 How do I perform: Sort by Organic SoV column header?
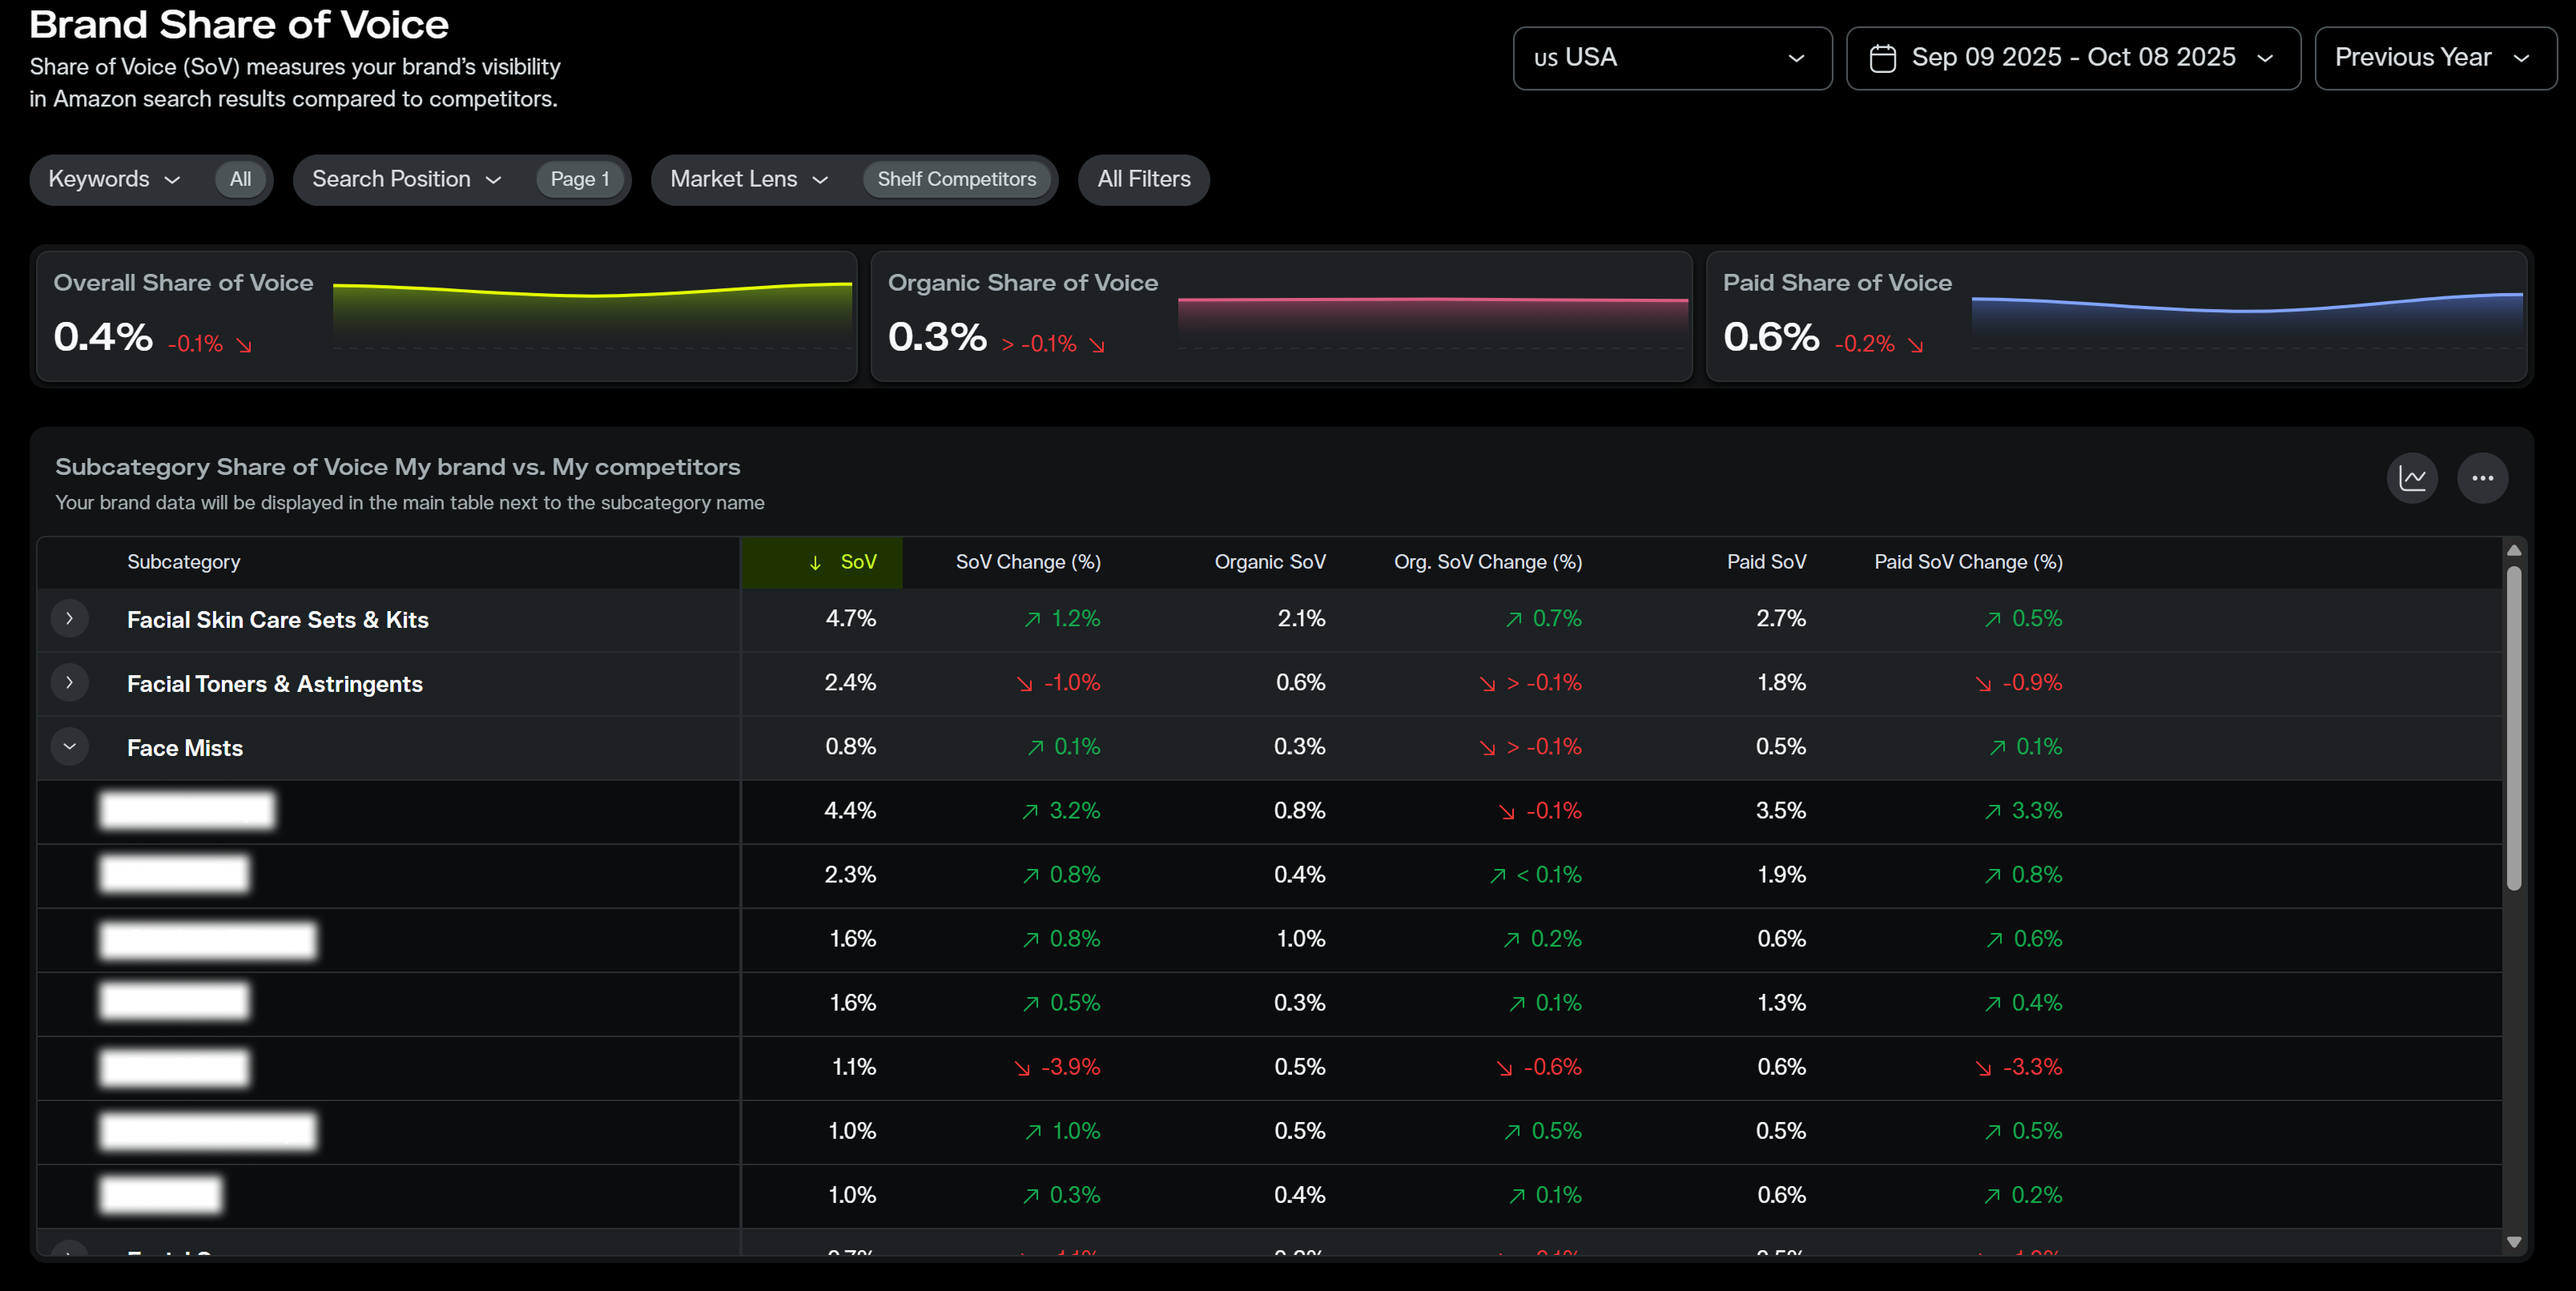(x=1269, y=563)
